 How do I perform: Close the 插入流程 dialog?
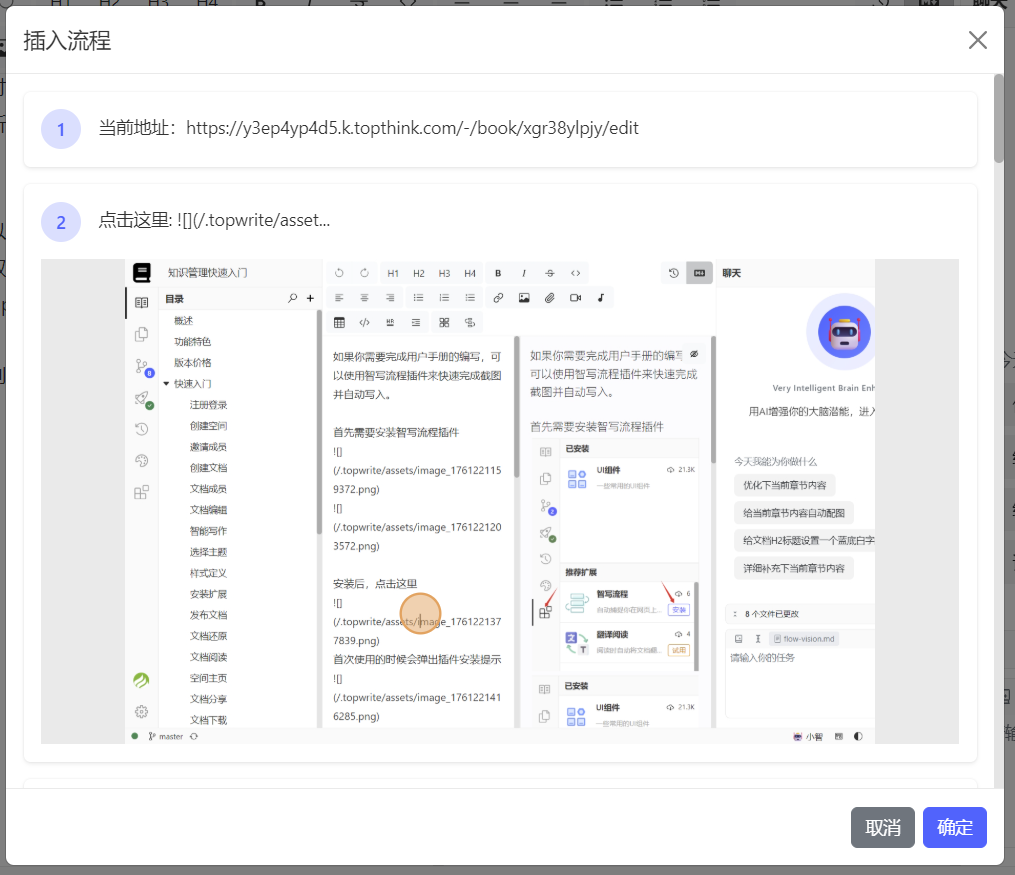977,40
